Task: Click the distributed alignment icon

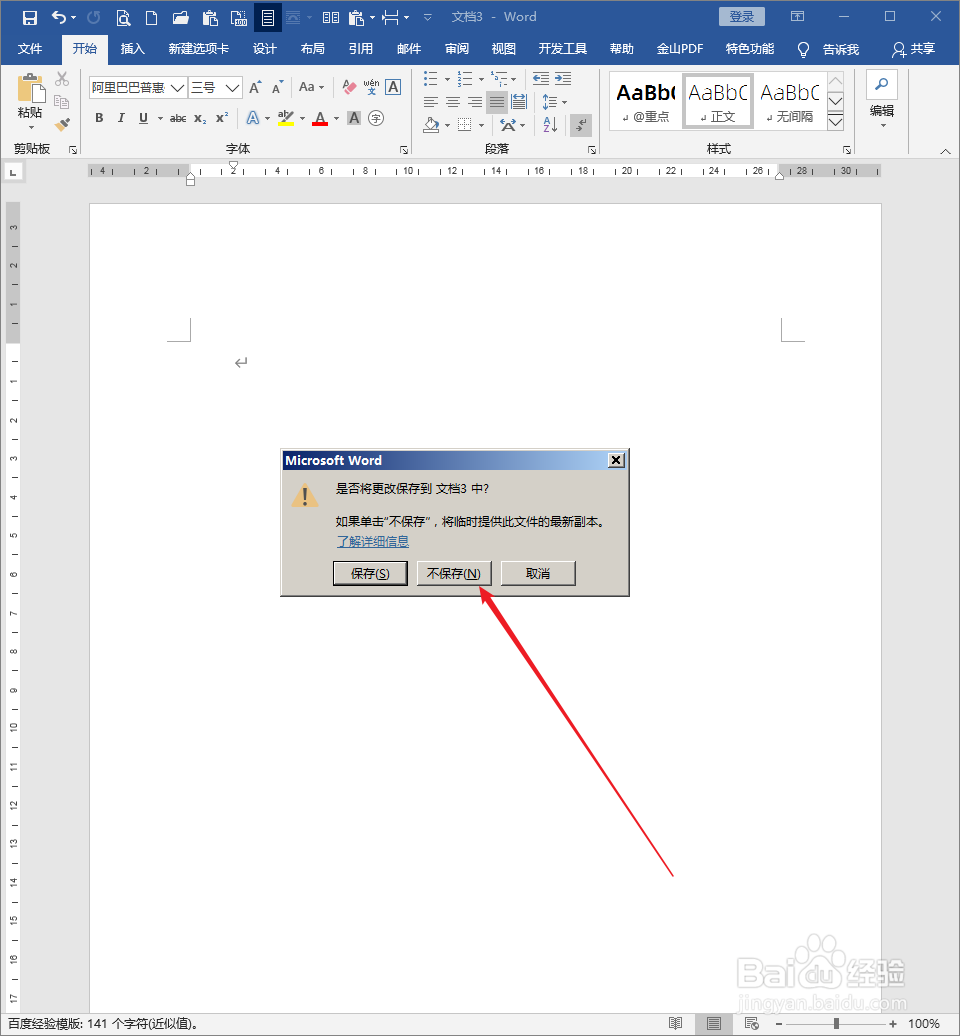Action: point(519,102)
